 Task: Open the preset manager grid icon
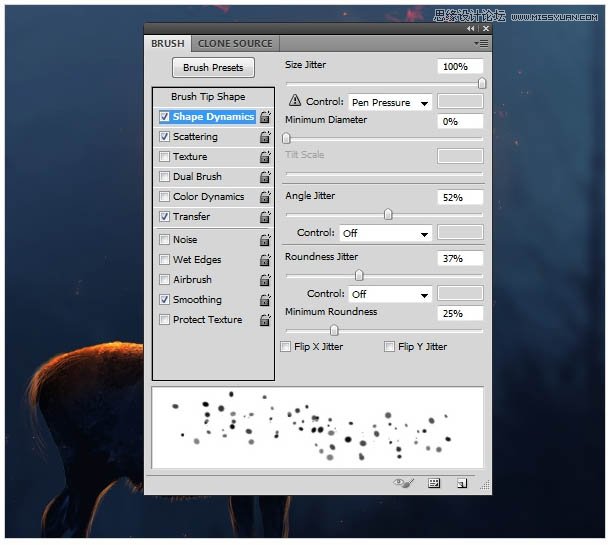(434, 482)
